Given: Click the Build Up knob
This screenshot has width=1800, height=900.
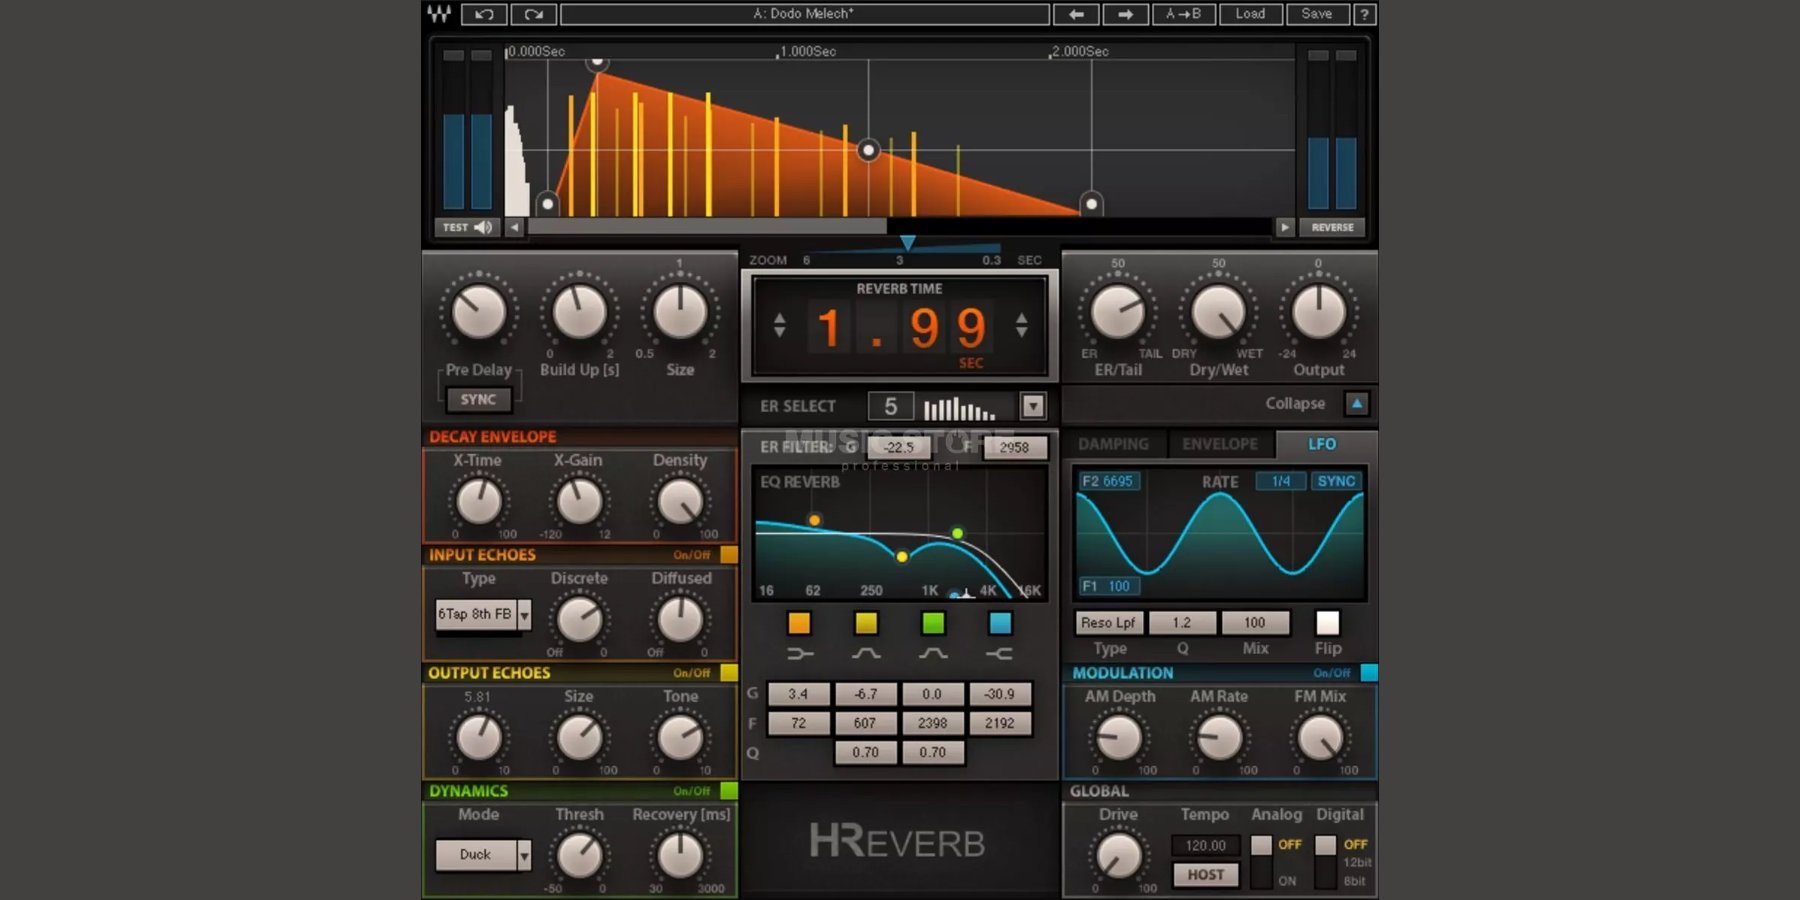Looking at the screenshot, I should [x=580, y=312].
